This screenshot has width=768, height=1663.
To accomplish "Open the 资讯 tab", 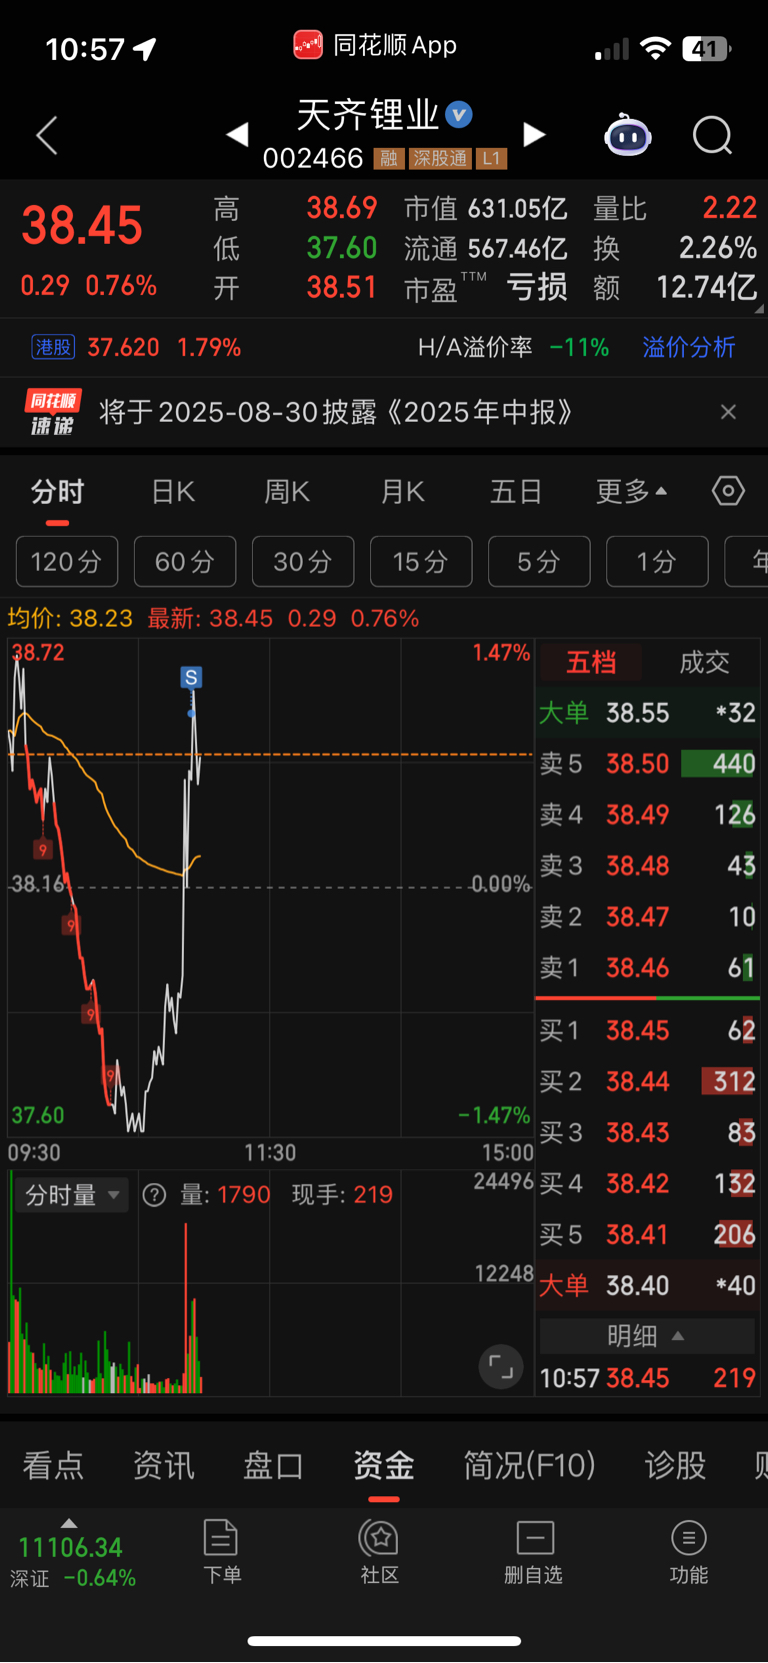I will (x=163, y=1466).
